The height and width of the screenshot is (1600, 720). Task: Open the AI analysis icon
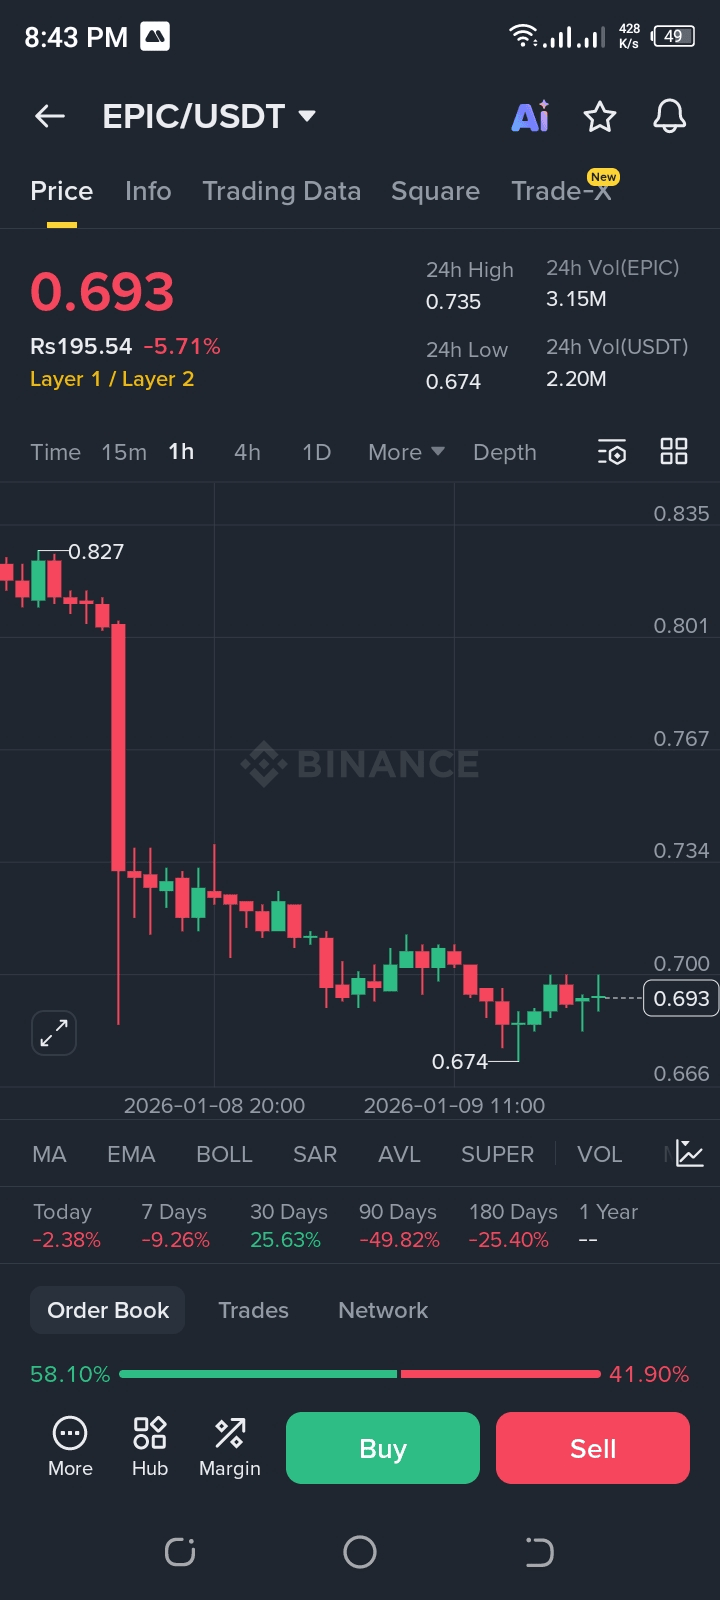530,117
